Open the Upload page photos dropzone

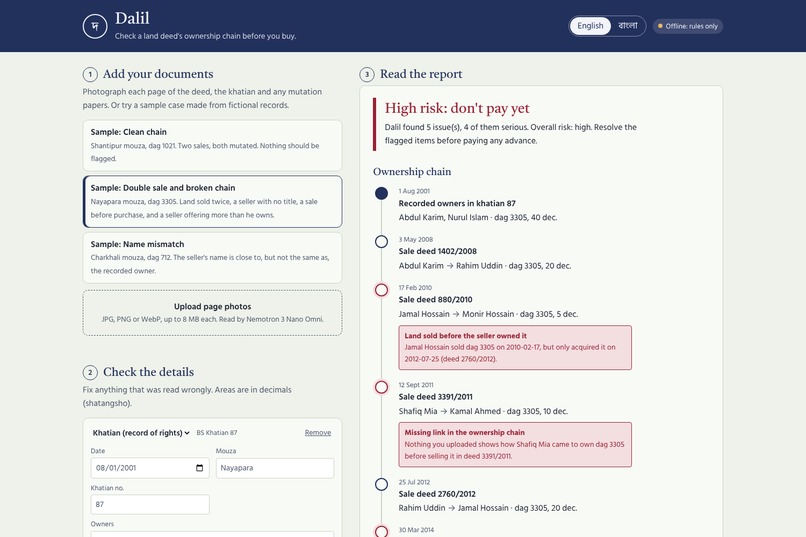(212, 312)
